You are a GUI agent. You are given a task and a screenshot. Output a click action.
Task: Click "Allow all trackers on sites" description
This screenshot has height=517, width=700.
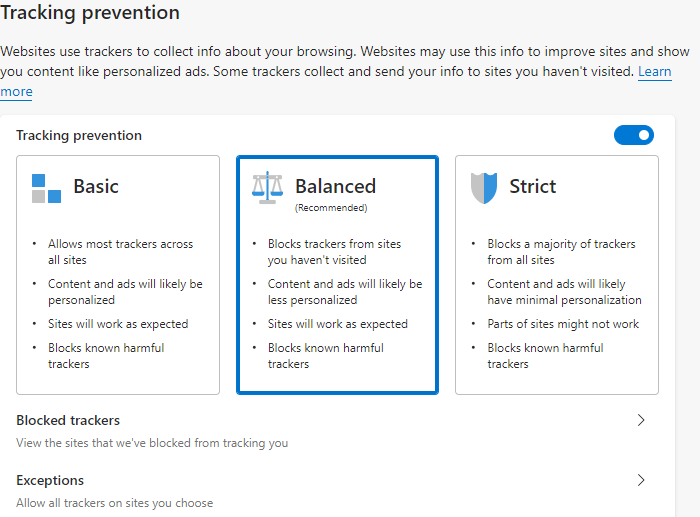[114, 503]
